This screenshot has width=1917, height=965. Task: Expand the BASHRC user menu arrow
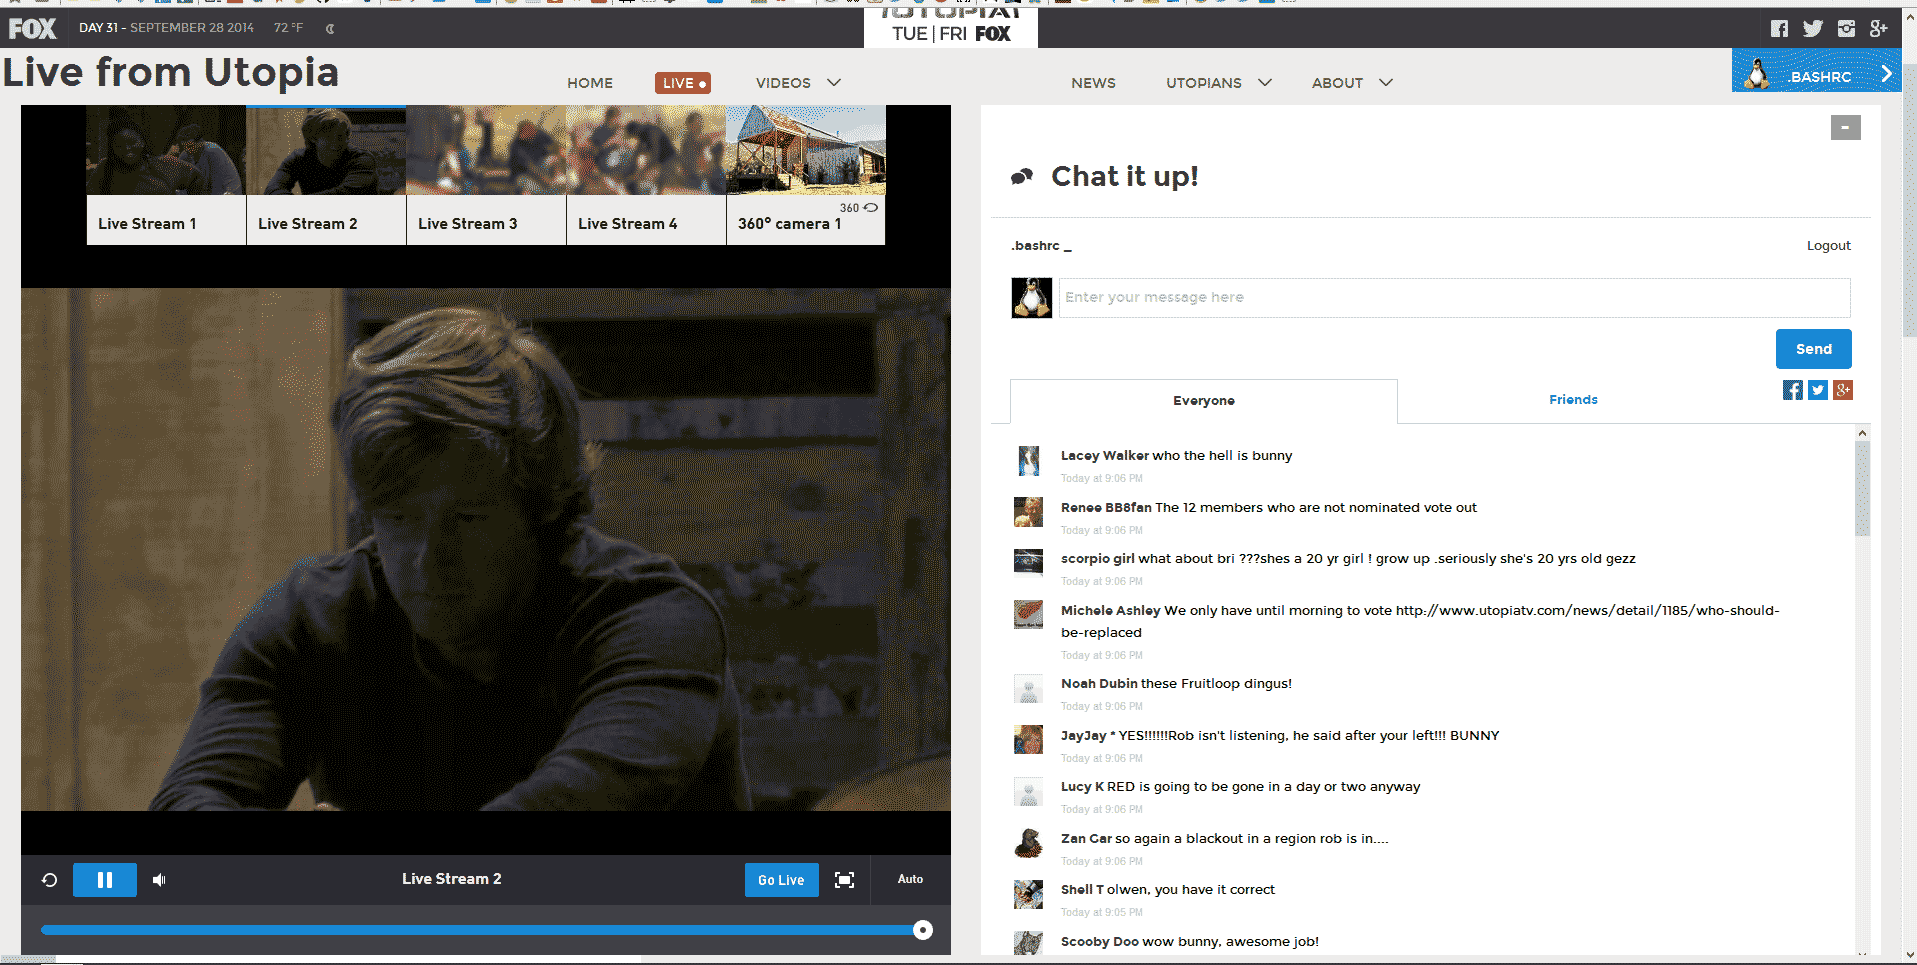pos(1886,74)
